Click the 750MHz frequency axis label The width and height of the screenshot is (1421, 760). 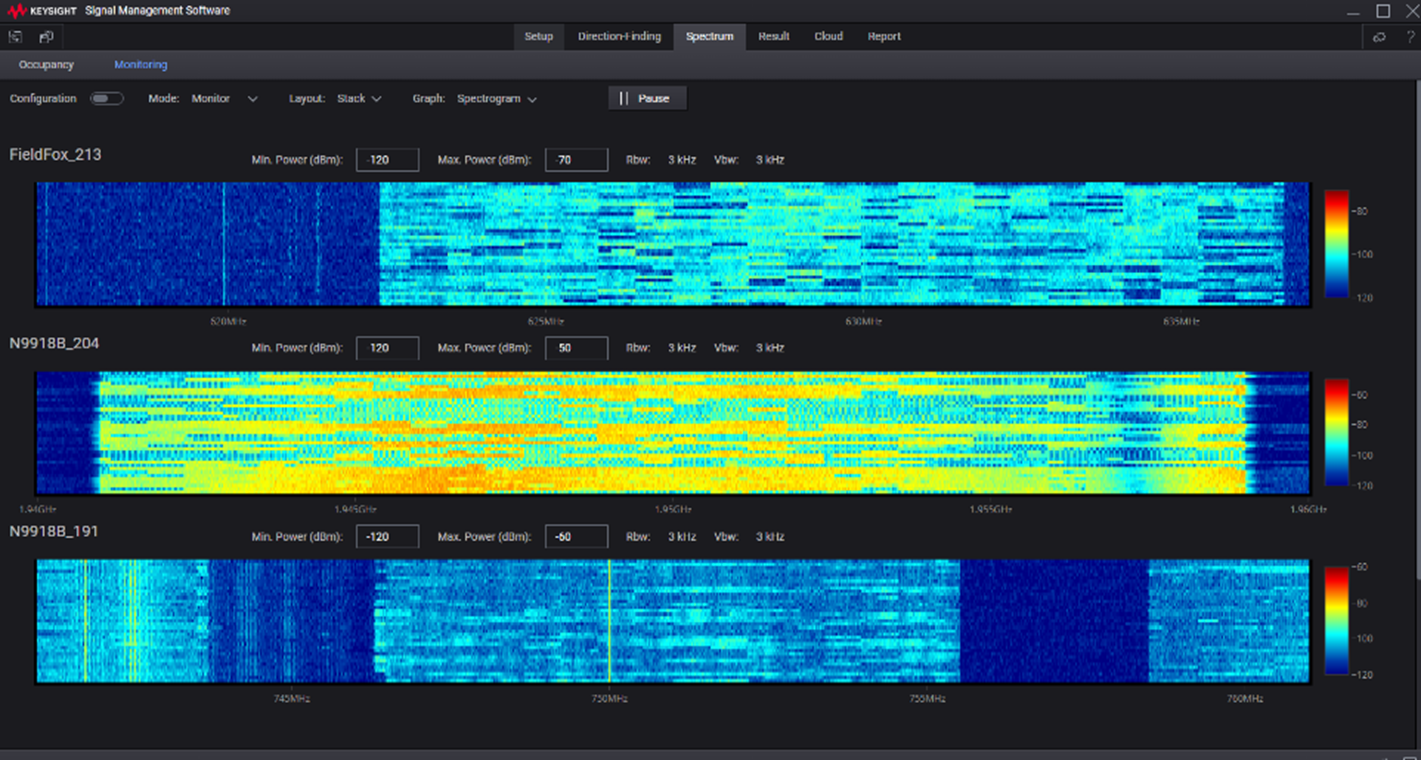click(609, 699)
